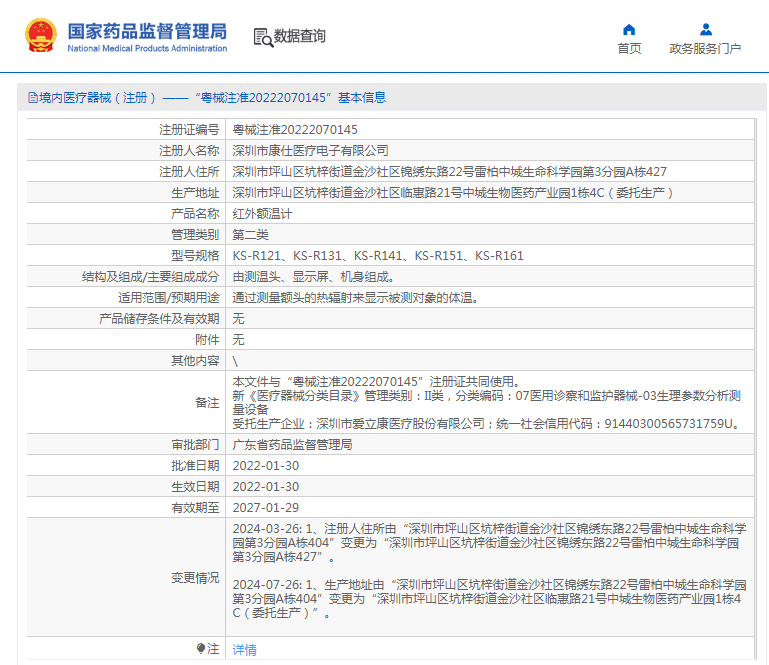This screenshot has height=665, width=769.
Task: Open 政务服务门户 text link
Action: click(705, 49)
